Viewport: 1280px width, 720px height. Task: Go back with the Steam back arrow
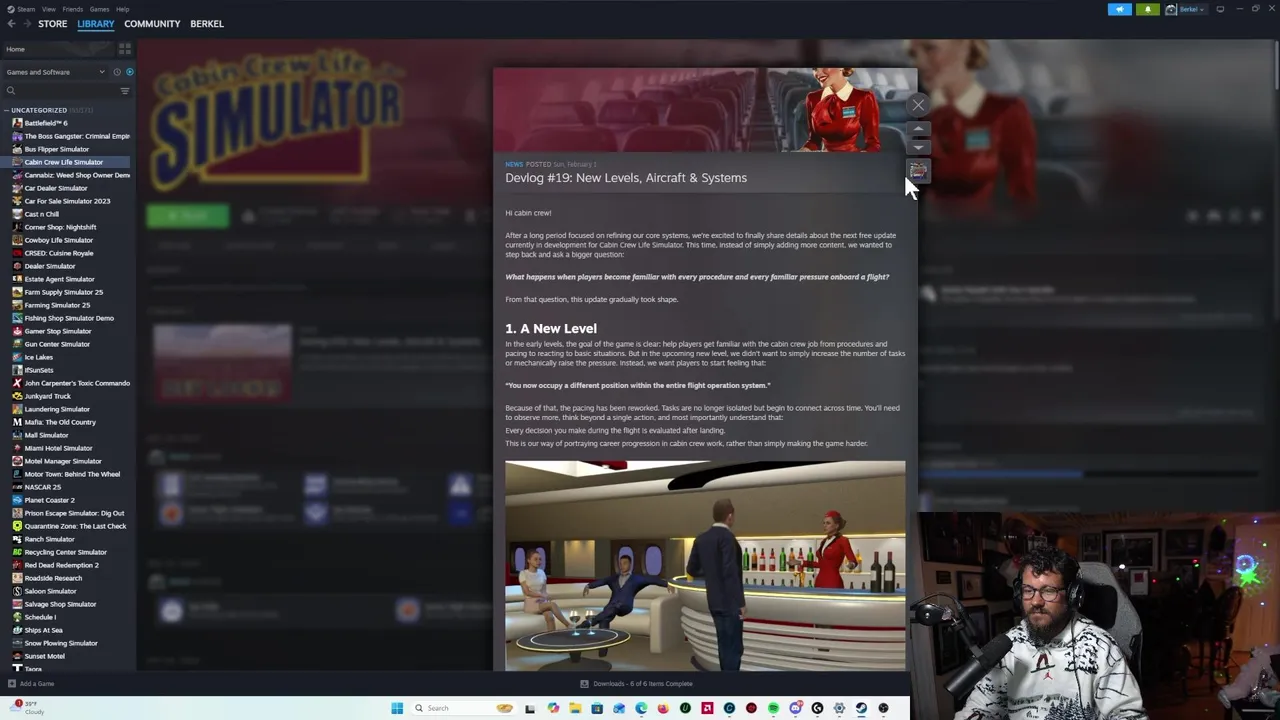coord(11,24)
